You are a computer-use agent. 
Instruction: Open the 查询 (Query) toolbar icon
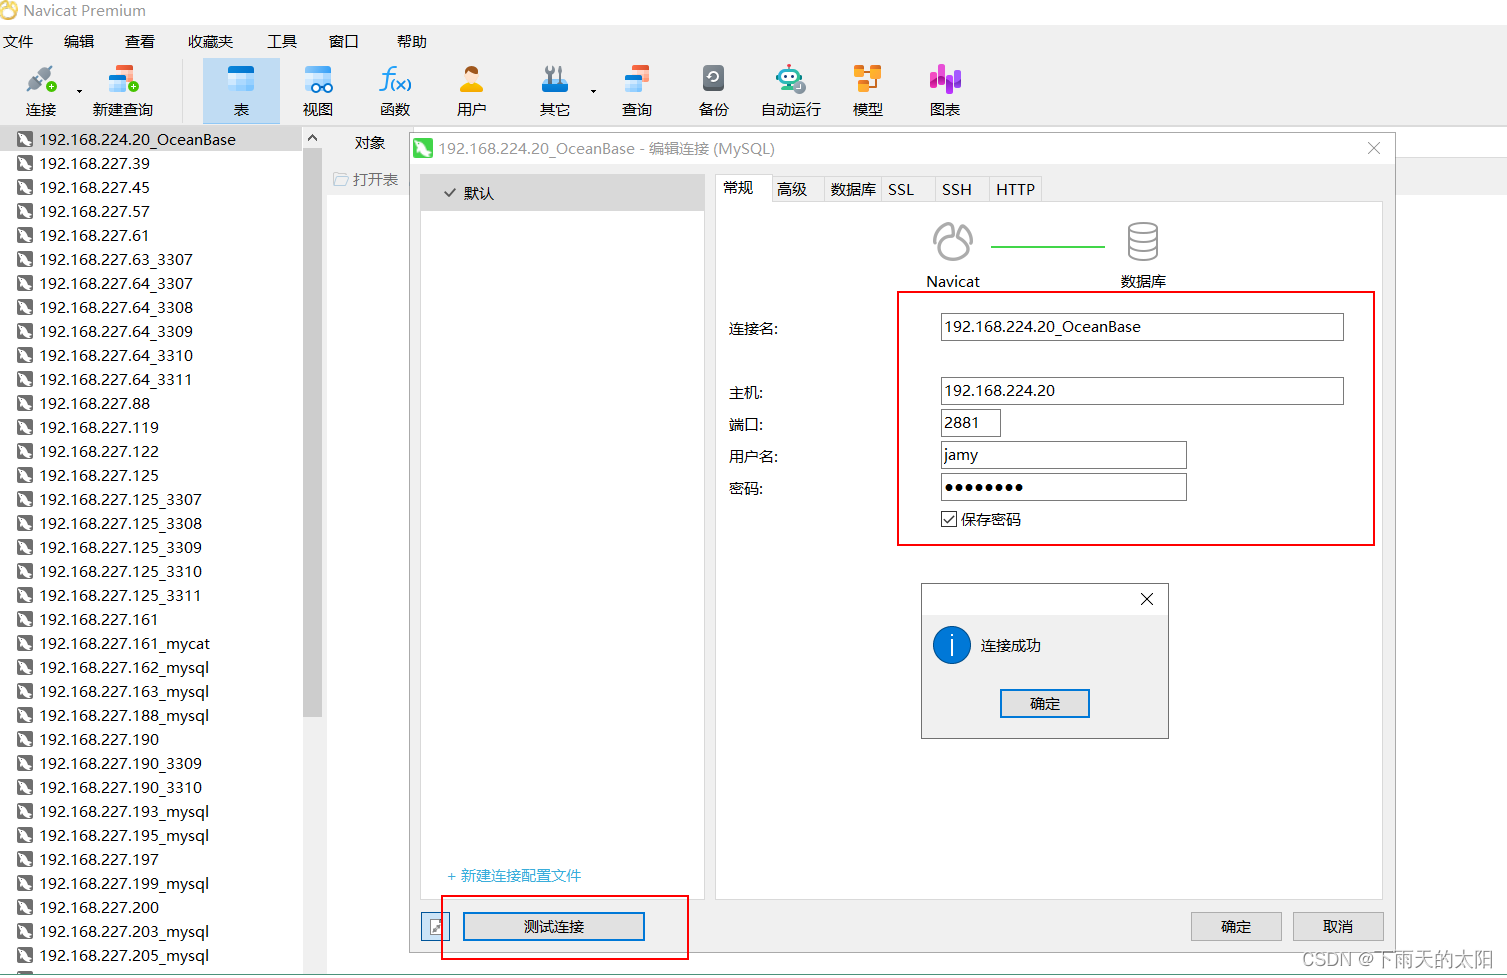(x=637, y=79)
